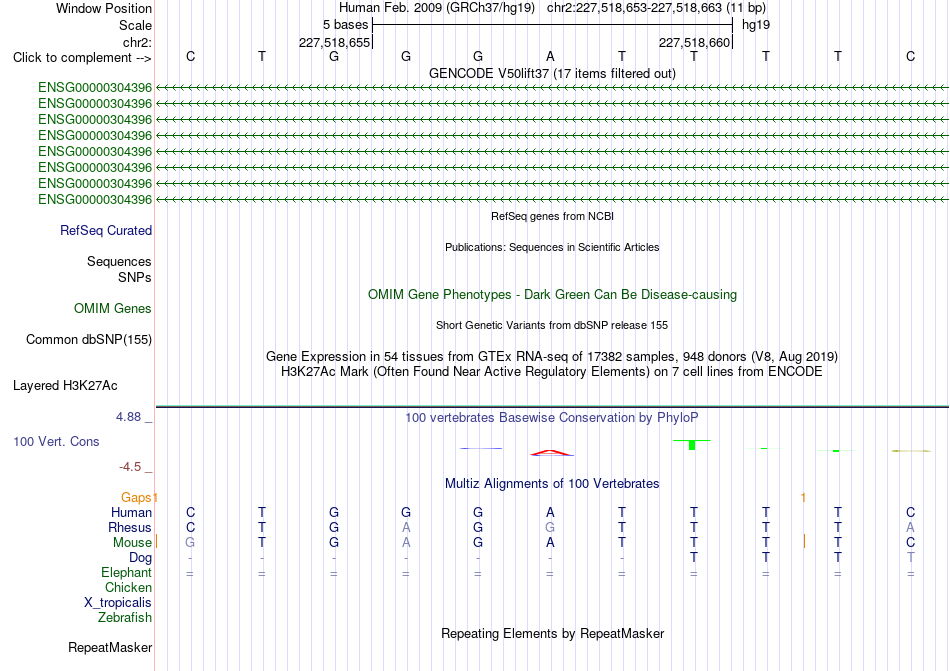This screenshot has width=950, height=671.
Task: Click the chr2:227,518,653-227,518,663 position text
Action: click(656, 8)
